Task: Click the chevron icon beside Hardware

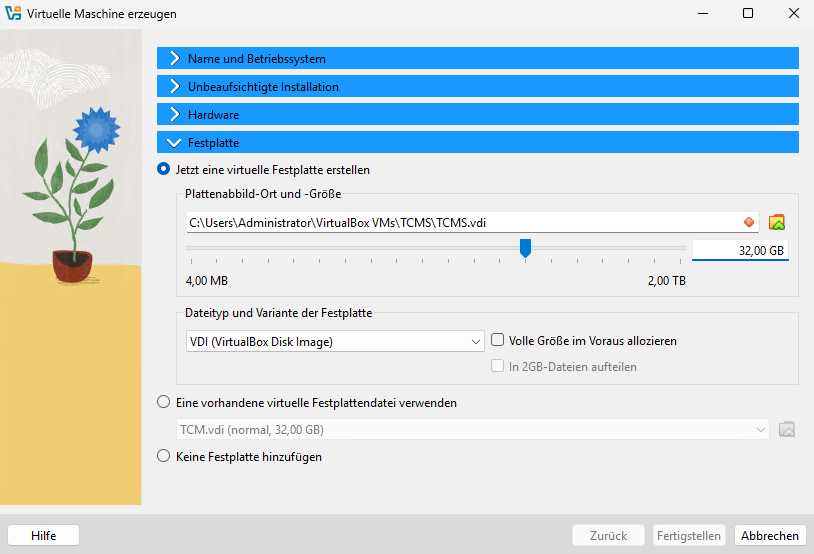Action: point(174,115)
